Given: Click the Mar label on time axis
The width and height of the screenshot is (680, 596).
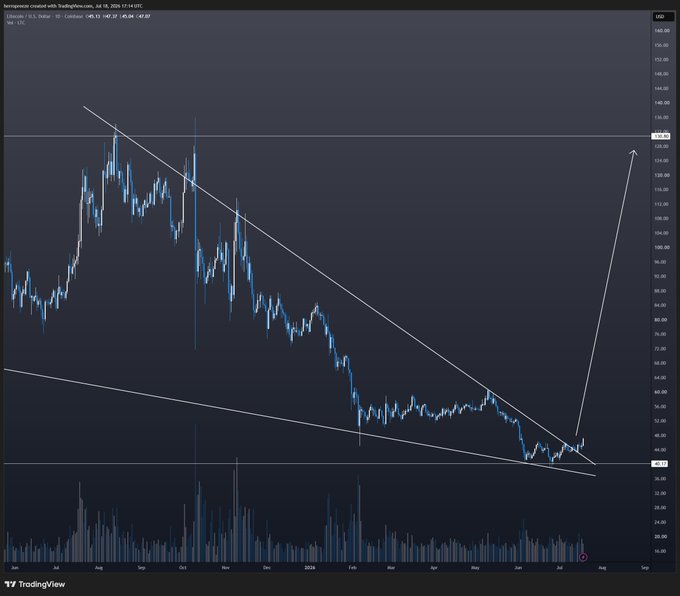Looking at the screenshot, I should (x=391, y=567).
